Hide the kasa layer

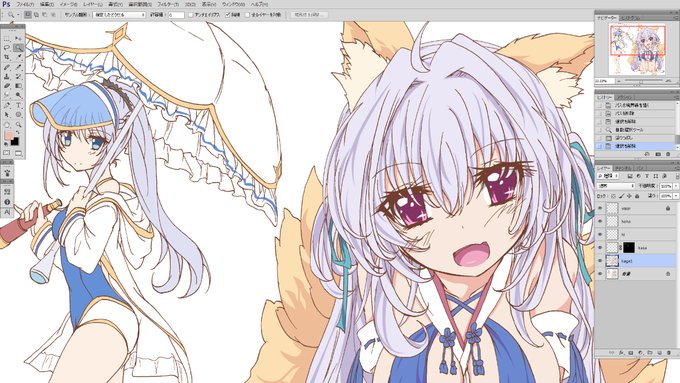600,247
